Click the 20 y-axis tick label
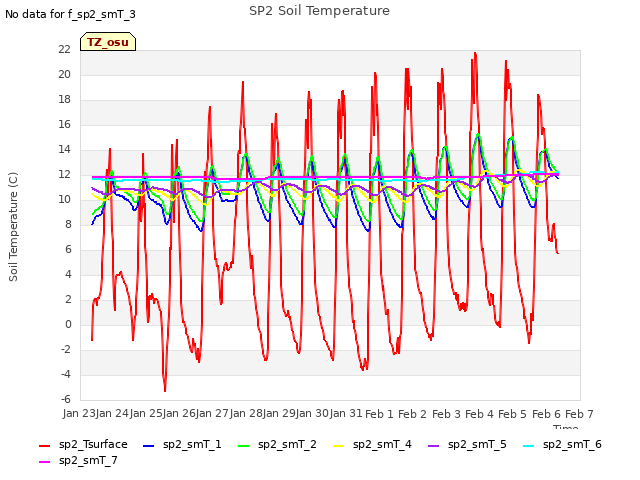 coord(64,74)
